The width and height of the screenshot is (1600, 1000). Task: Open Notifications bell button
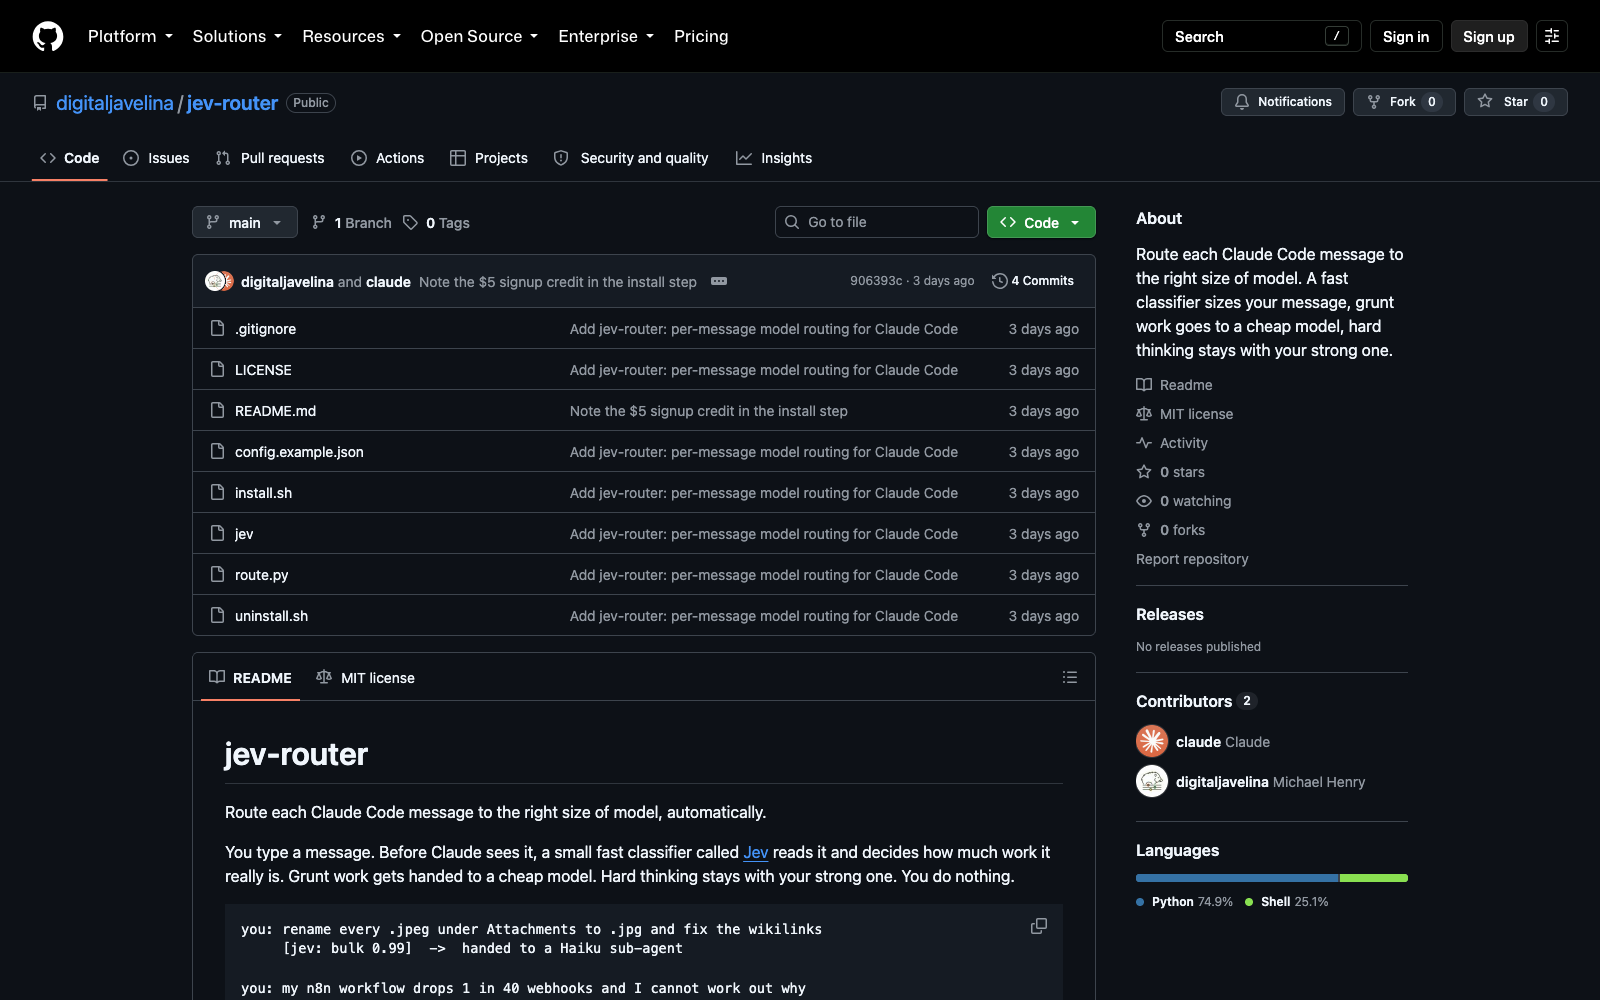pyautogui.click(x=1283, y=102)
